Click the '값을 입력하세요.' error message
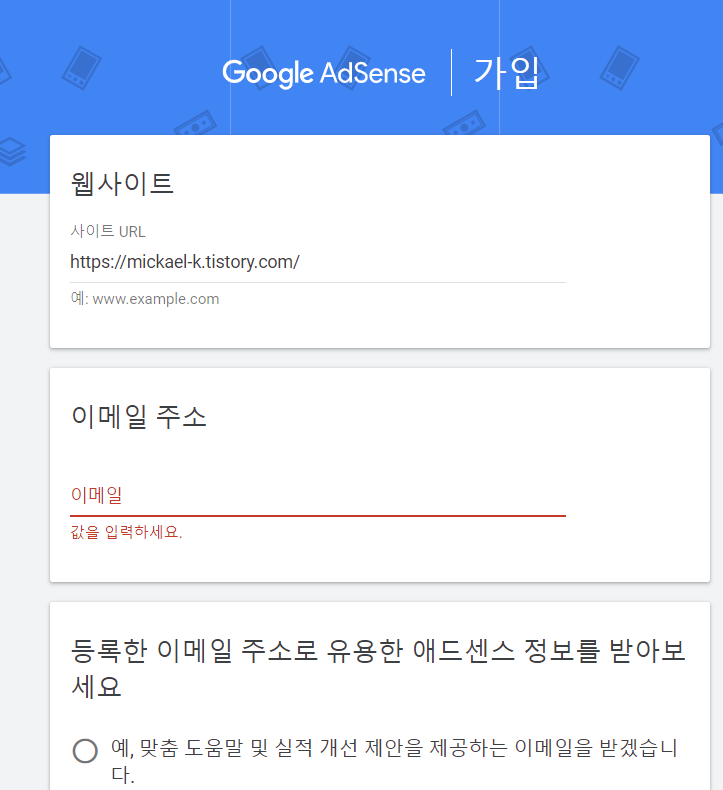Image resolution: width=723 pixels, height=790 pixels. pyautogui.click(x=126, y=532)
